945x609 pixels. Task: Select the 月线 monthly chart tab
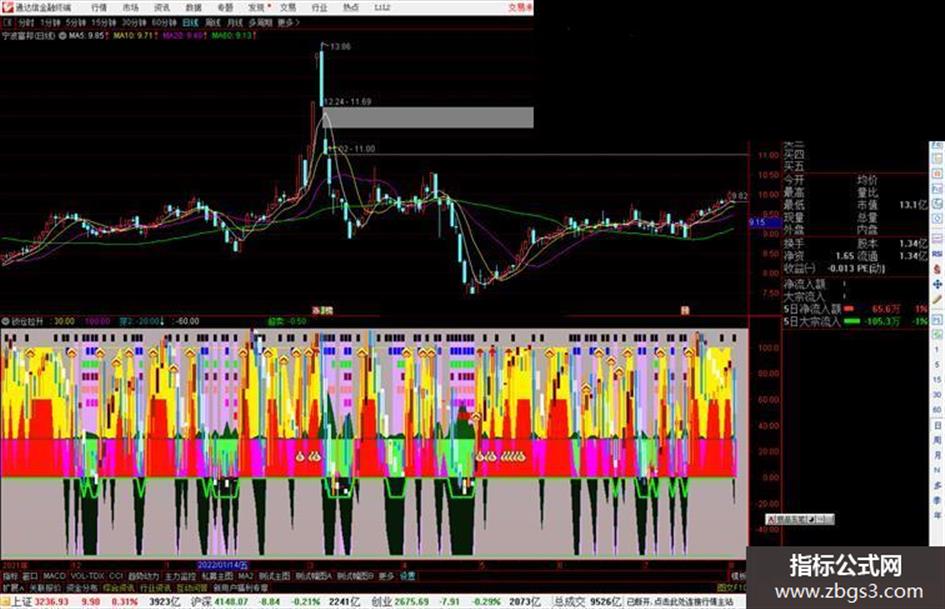click(234, 22)
